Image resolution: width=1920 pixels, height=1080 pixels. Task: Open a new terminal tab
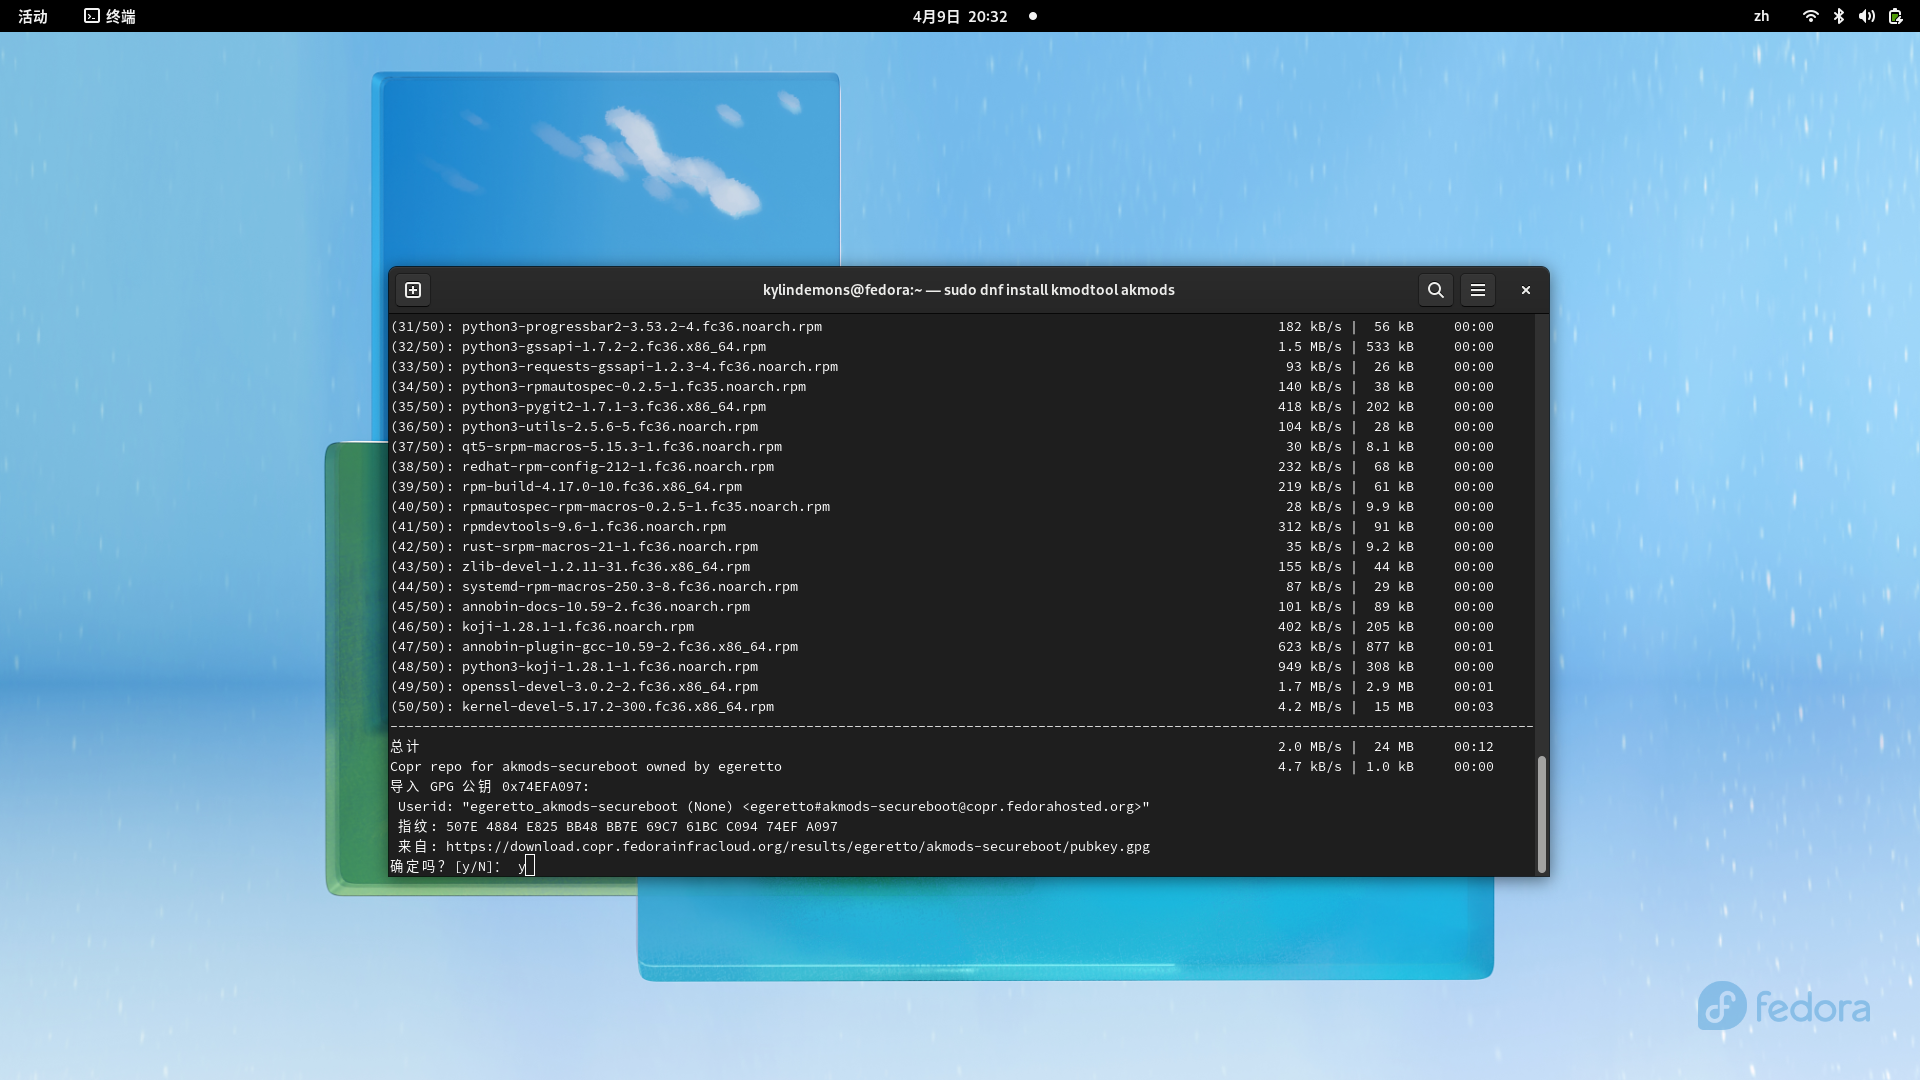click(x=413, y=290)
